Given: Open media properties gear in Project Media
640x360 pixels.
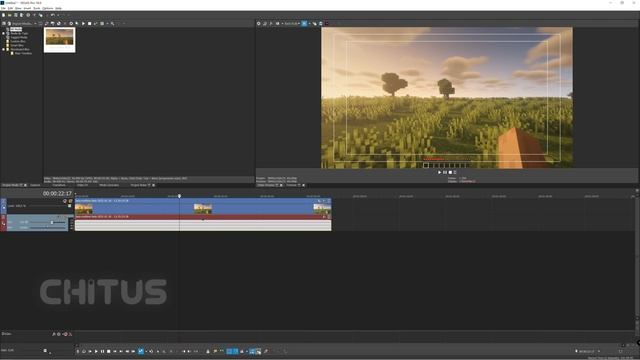Looking at the screenshot, I should (x=71, y=24).
